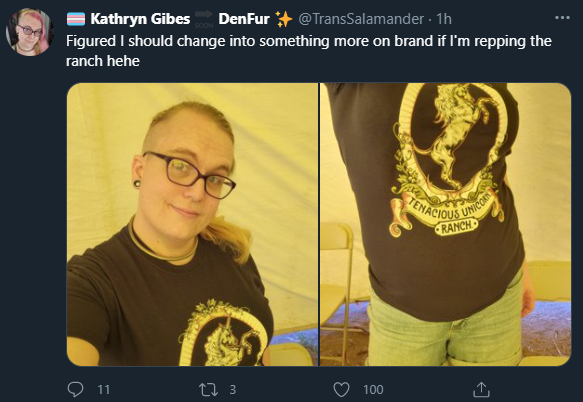Click the reply speech bubble icon
Viewport: 583px width, 402px height.
[x=75, y=389]
